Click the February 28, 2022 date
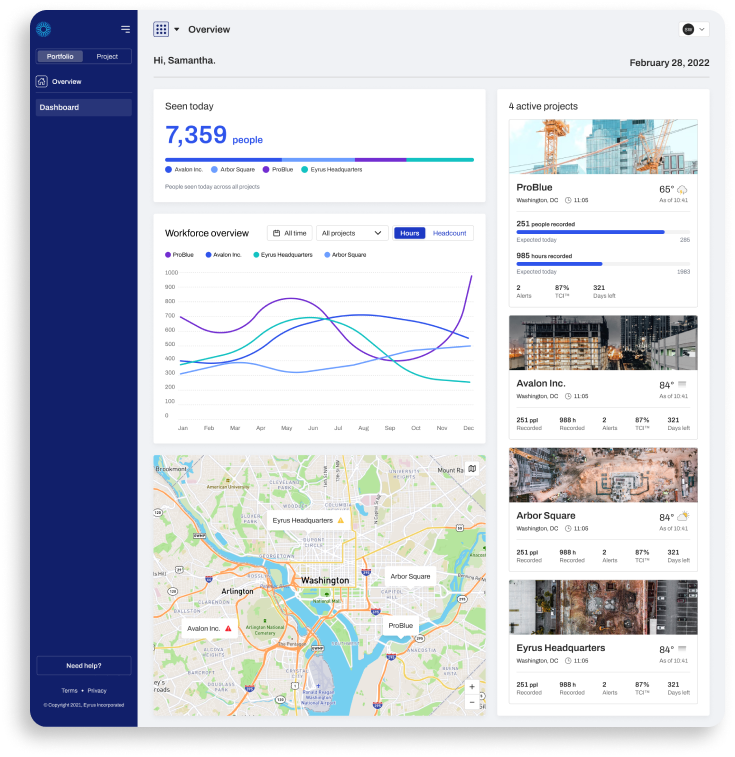Image resolution: width=735 pixels, height=757 pixels. click(669, 63)
